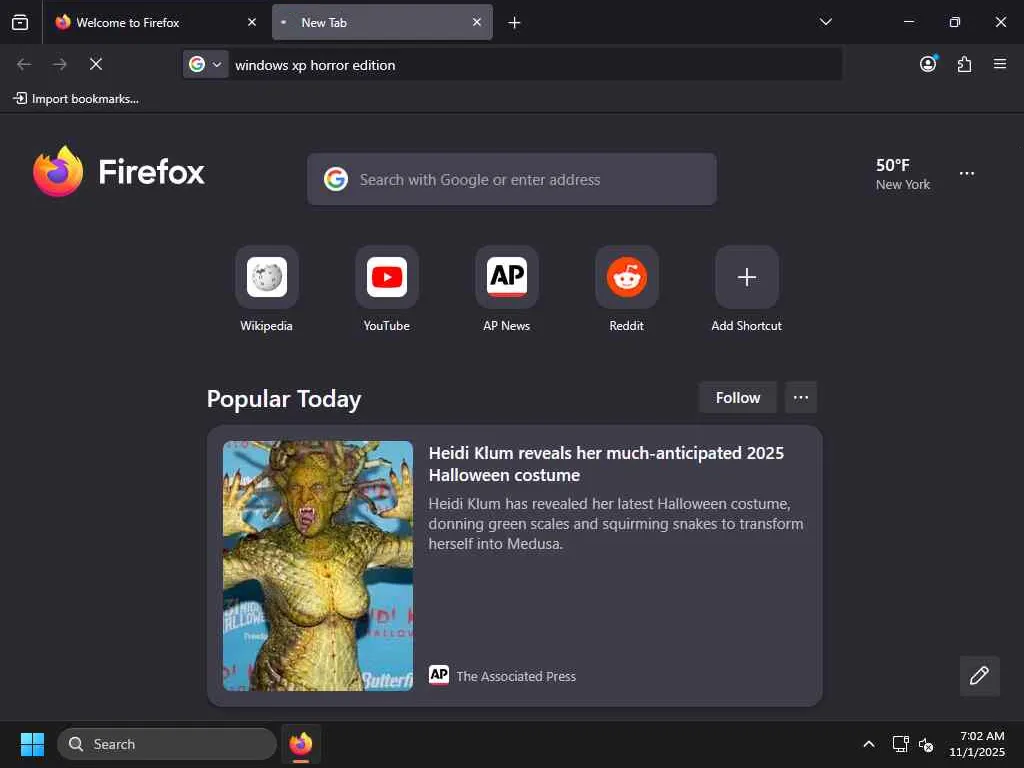The height and width of the screenshot is (768, 1024).
Task: Open the Firefox account icon
Action: pos(928,63)
